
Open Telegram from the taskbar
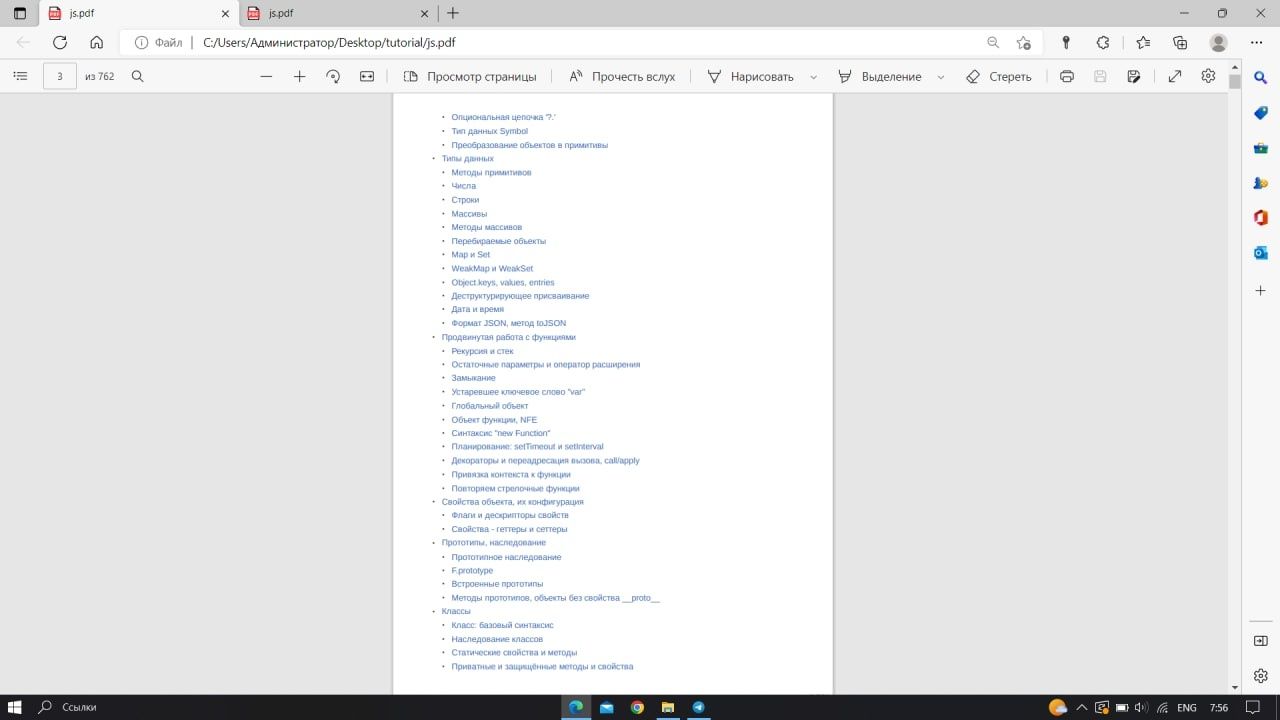(698, 707)
